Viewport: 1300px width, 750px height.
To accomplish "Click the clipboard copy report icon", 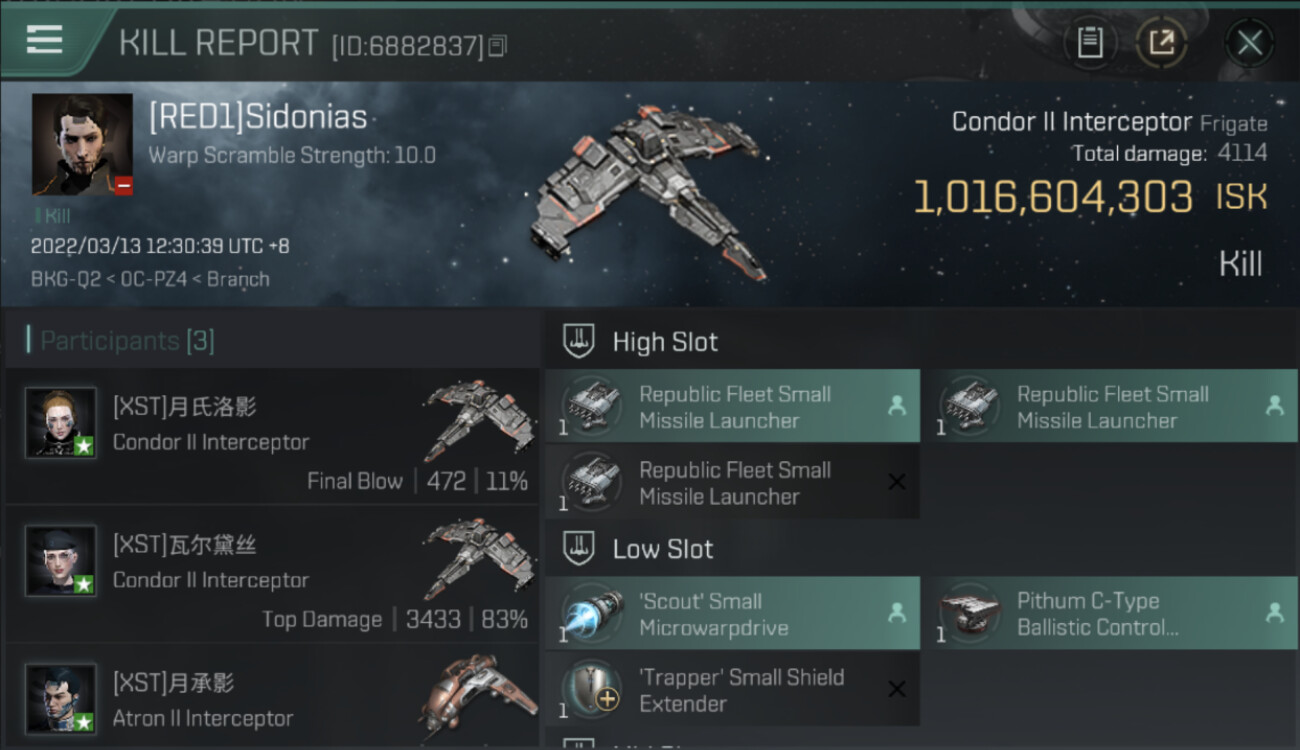I will [1090, 42].
